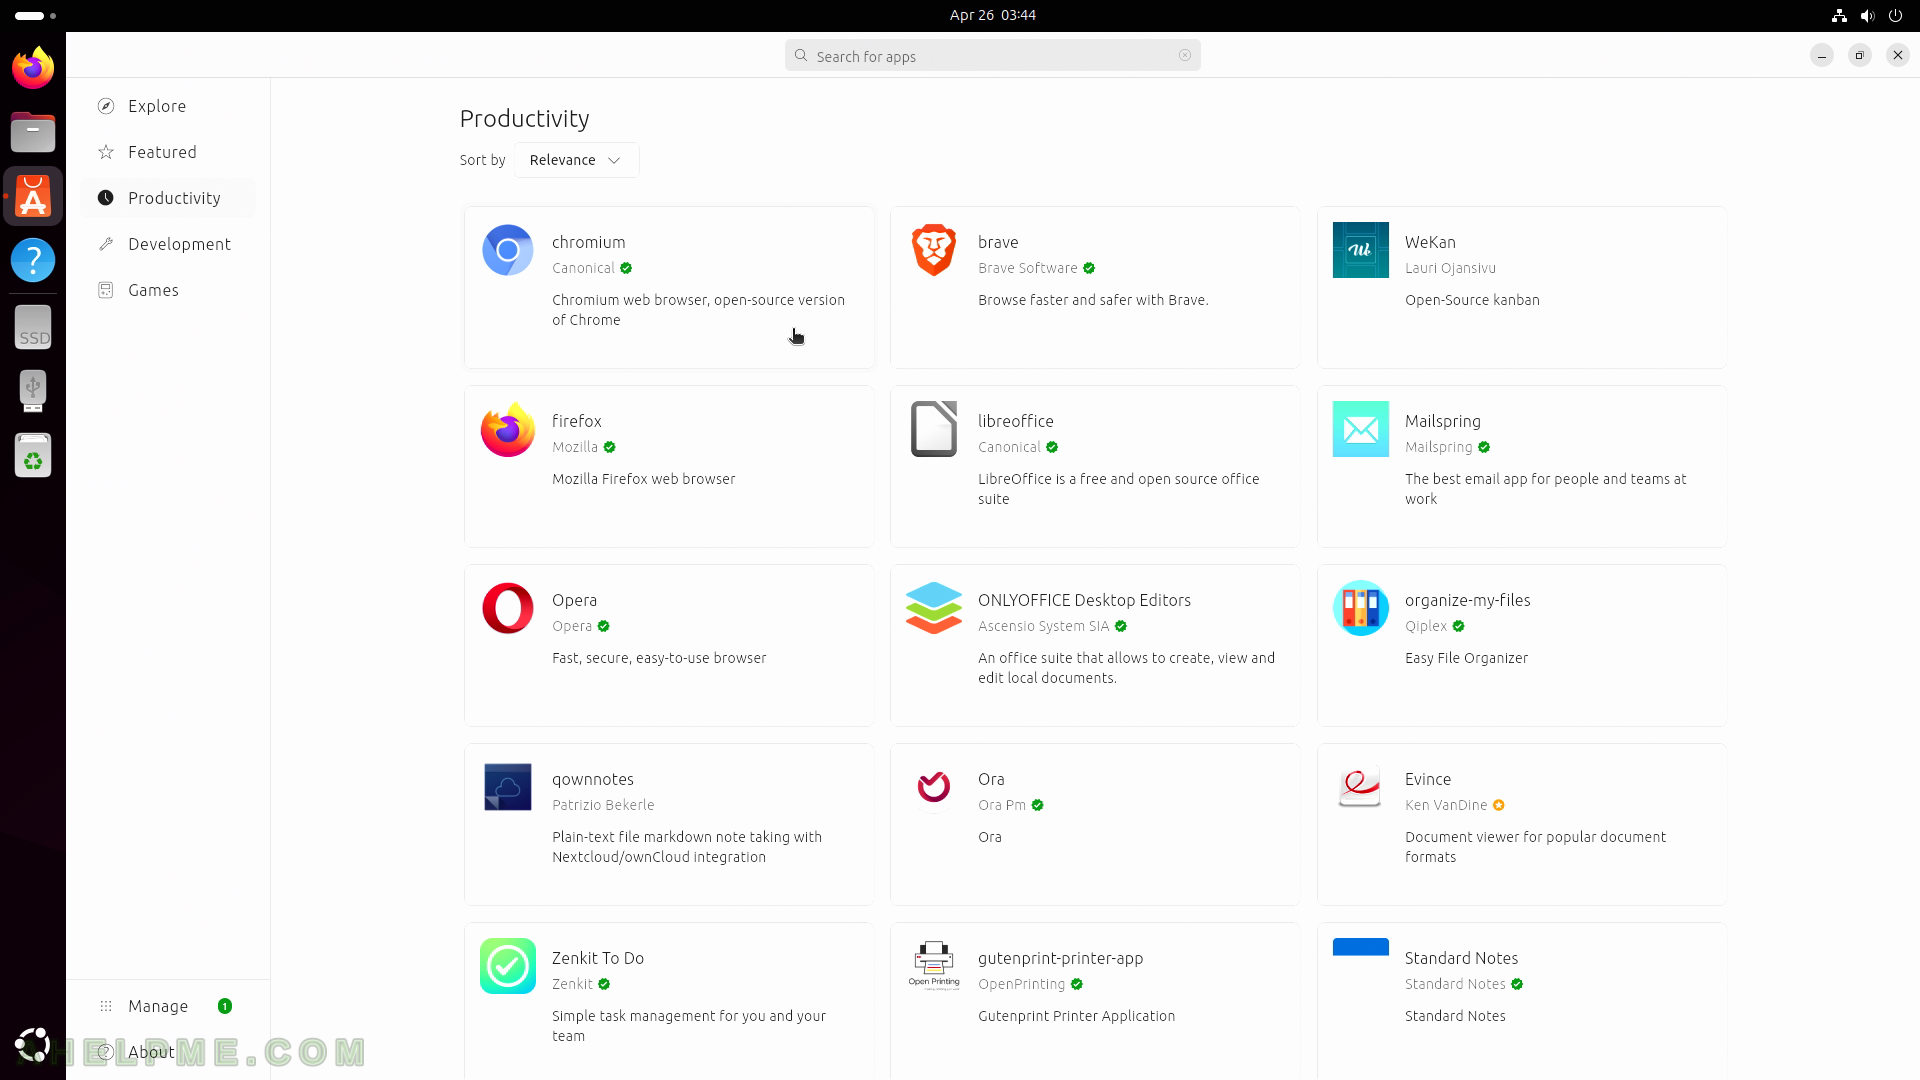Image resolution: width=1920 pixels, height=1080 pixels.
Task: Open the Zenkit To Do green icon
Action: [x=508, y=966]
